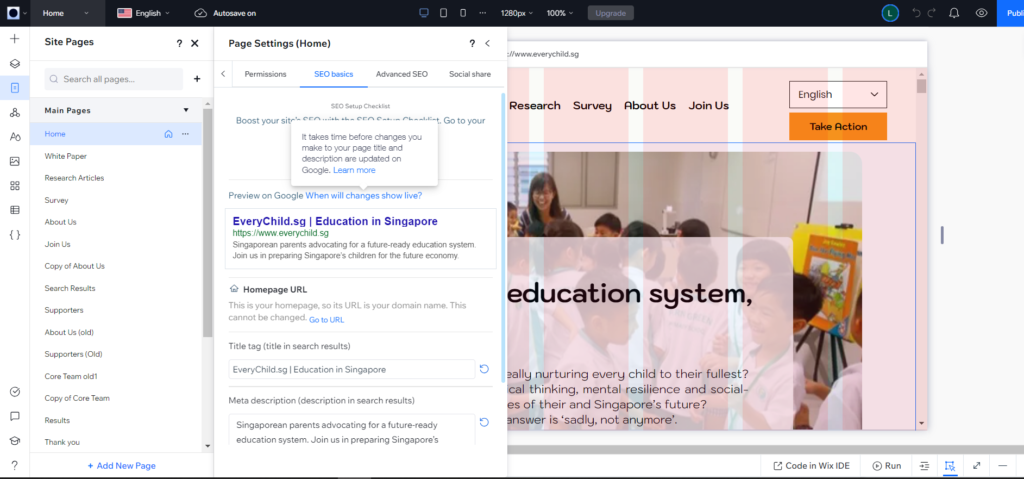The image size is (1024, 479).
Task: Collapse Page Settings with back chevron
Action: [x=487, y=44]
